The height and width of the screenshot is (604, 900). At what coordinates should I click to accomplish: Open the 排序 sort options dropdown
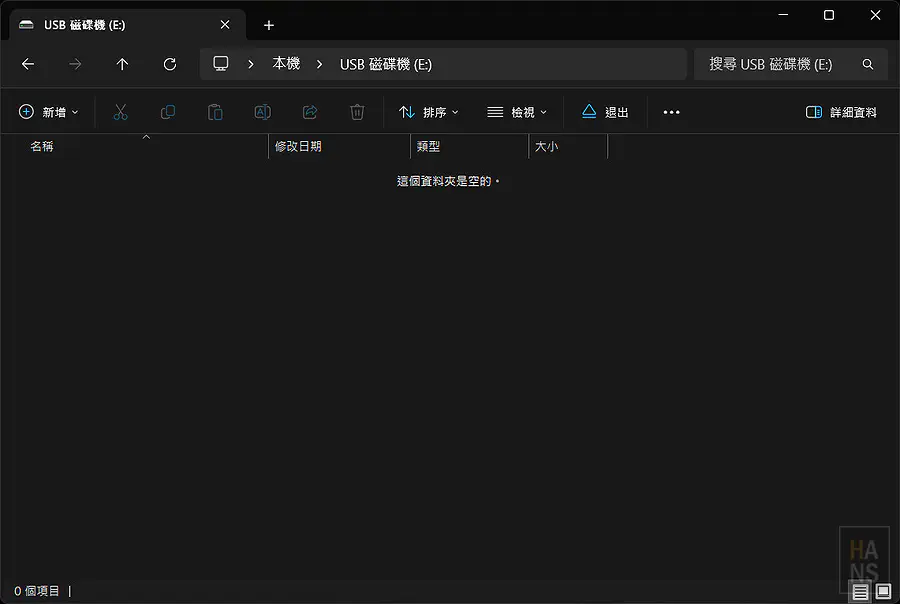tap(428, 112)
